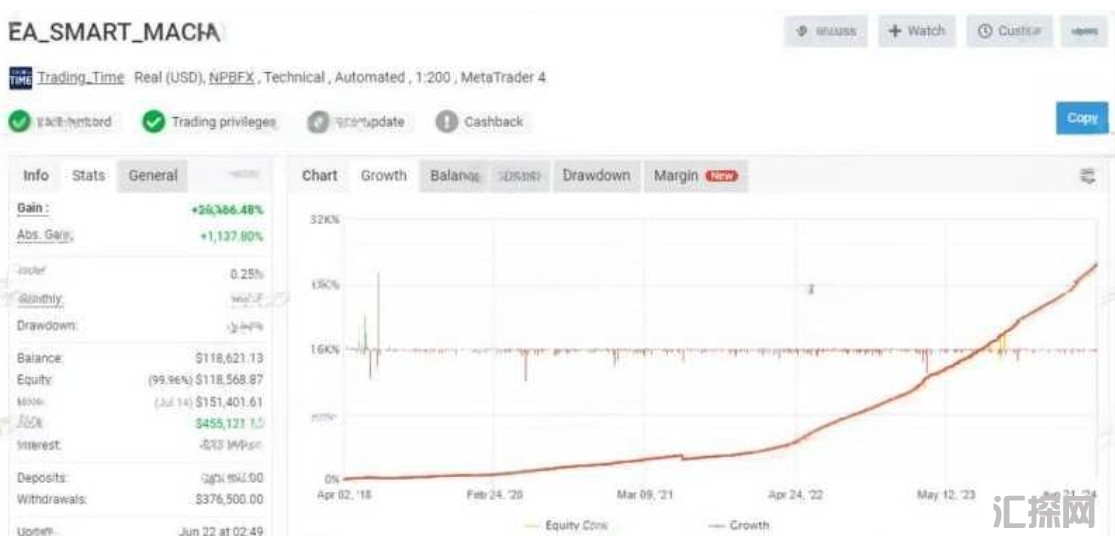Click the Custom button
This screenshot has height=536, width=1115.
pos(1009,31)
